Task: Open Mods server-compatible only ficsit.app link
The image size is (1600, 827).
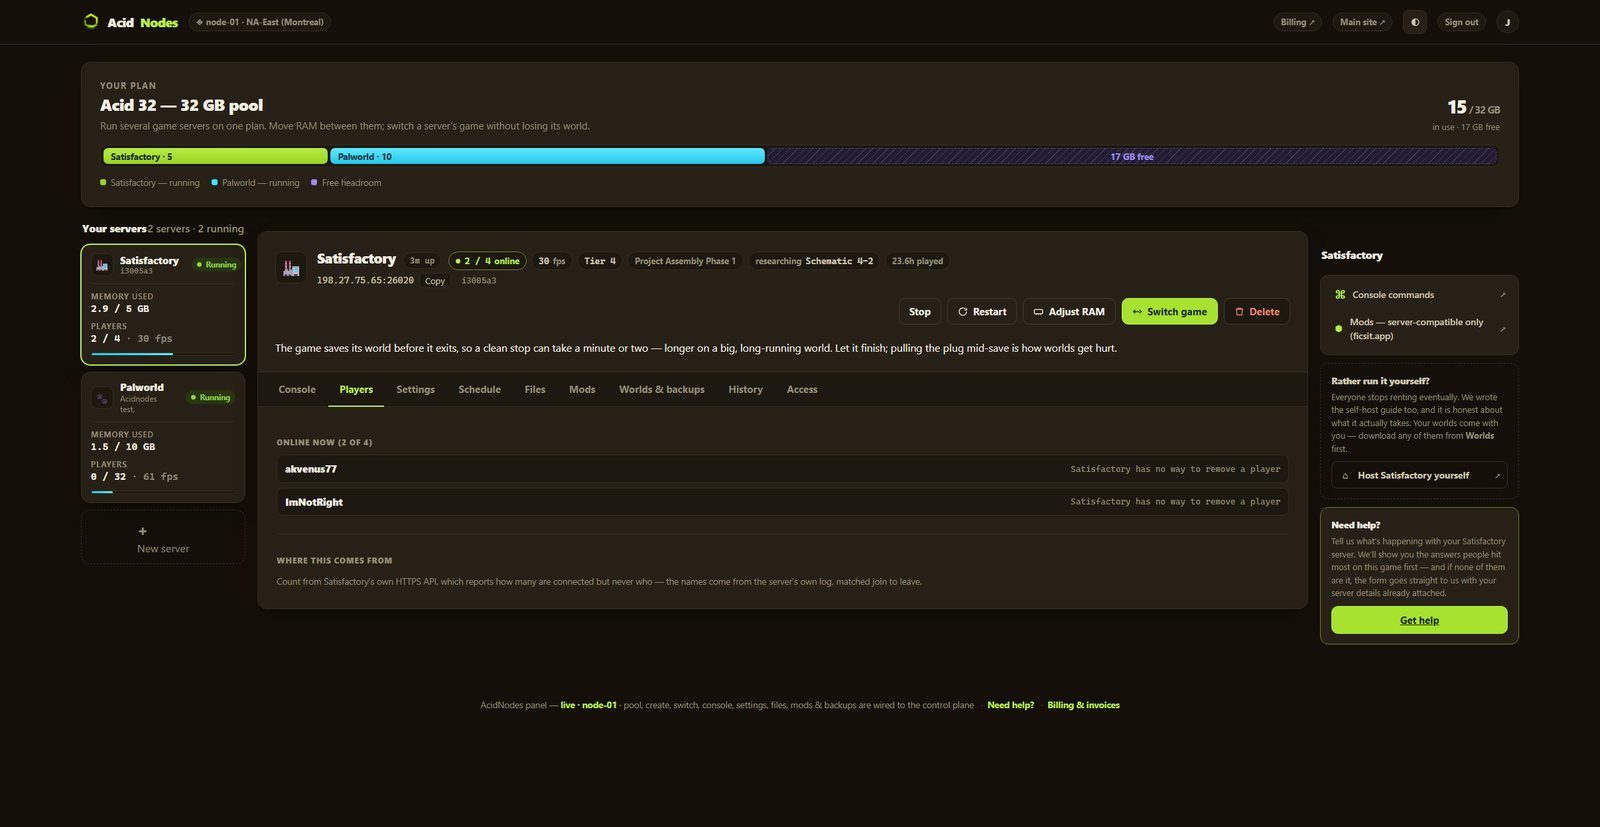Action: [x=1419, y=329]
